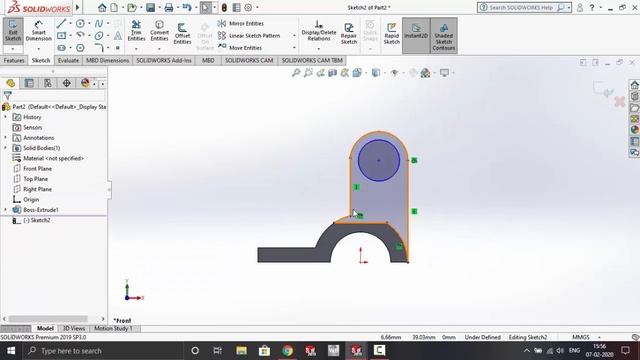Select the Sketch Fillet tool

[99, 48]
